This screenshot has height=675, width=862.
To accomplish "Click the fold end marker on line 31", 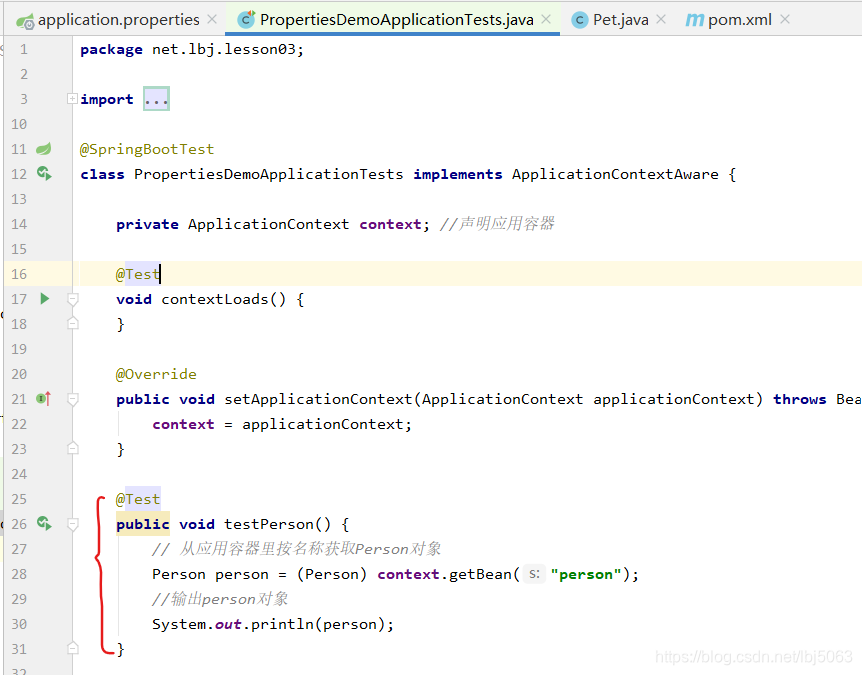I will coord(73,648).
